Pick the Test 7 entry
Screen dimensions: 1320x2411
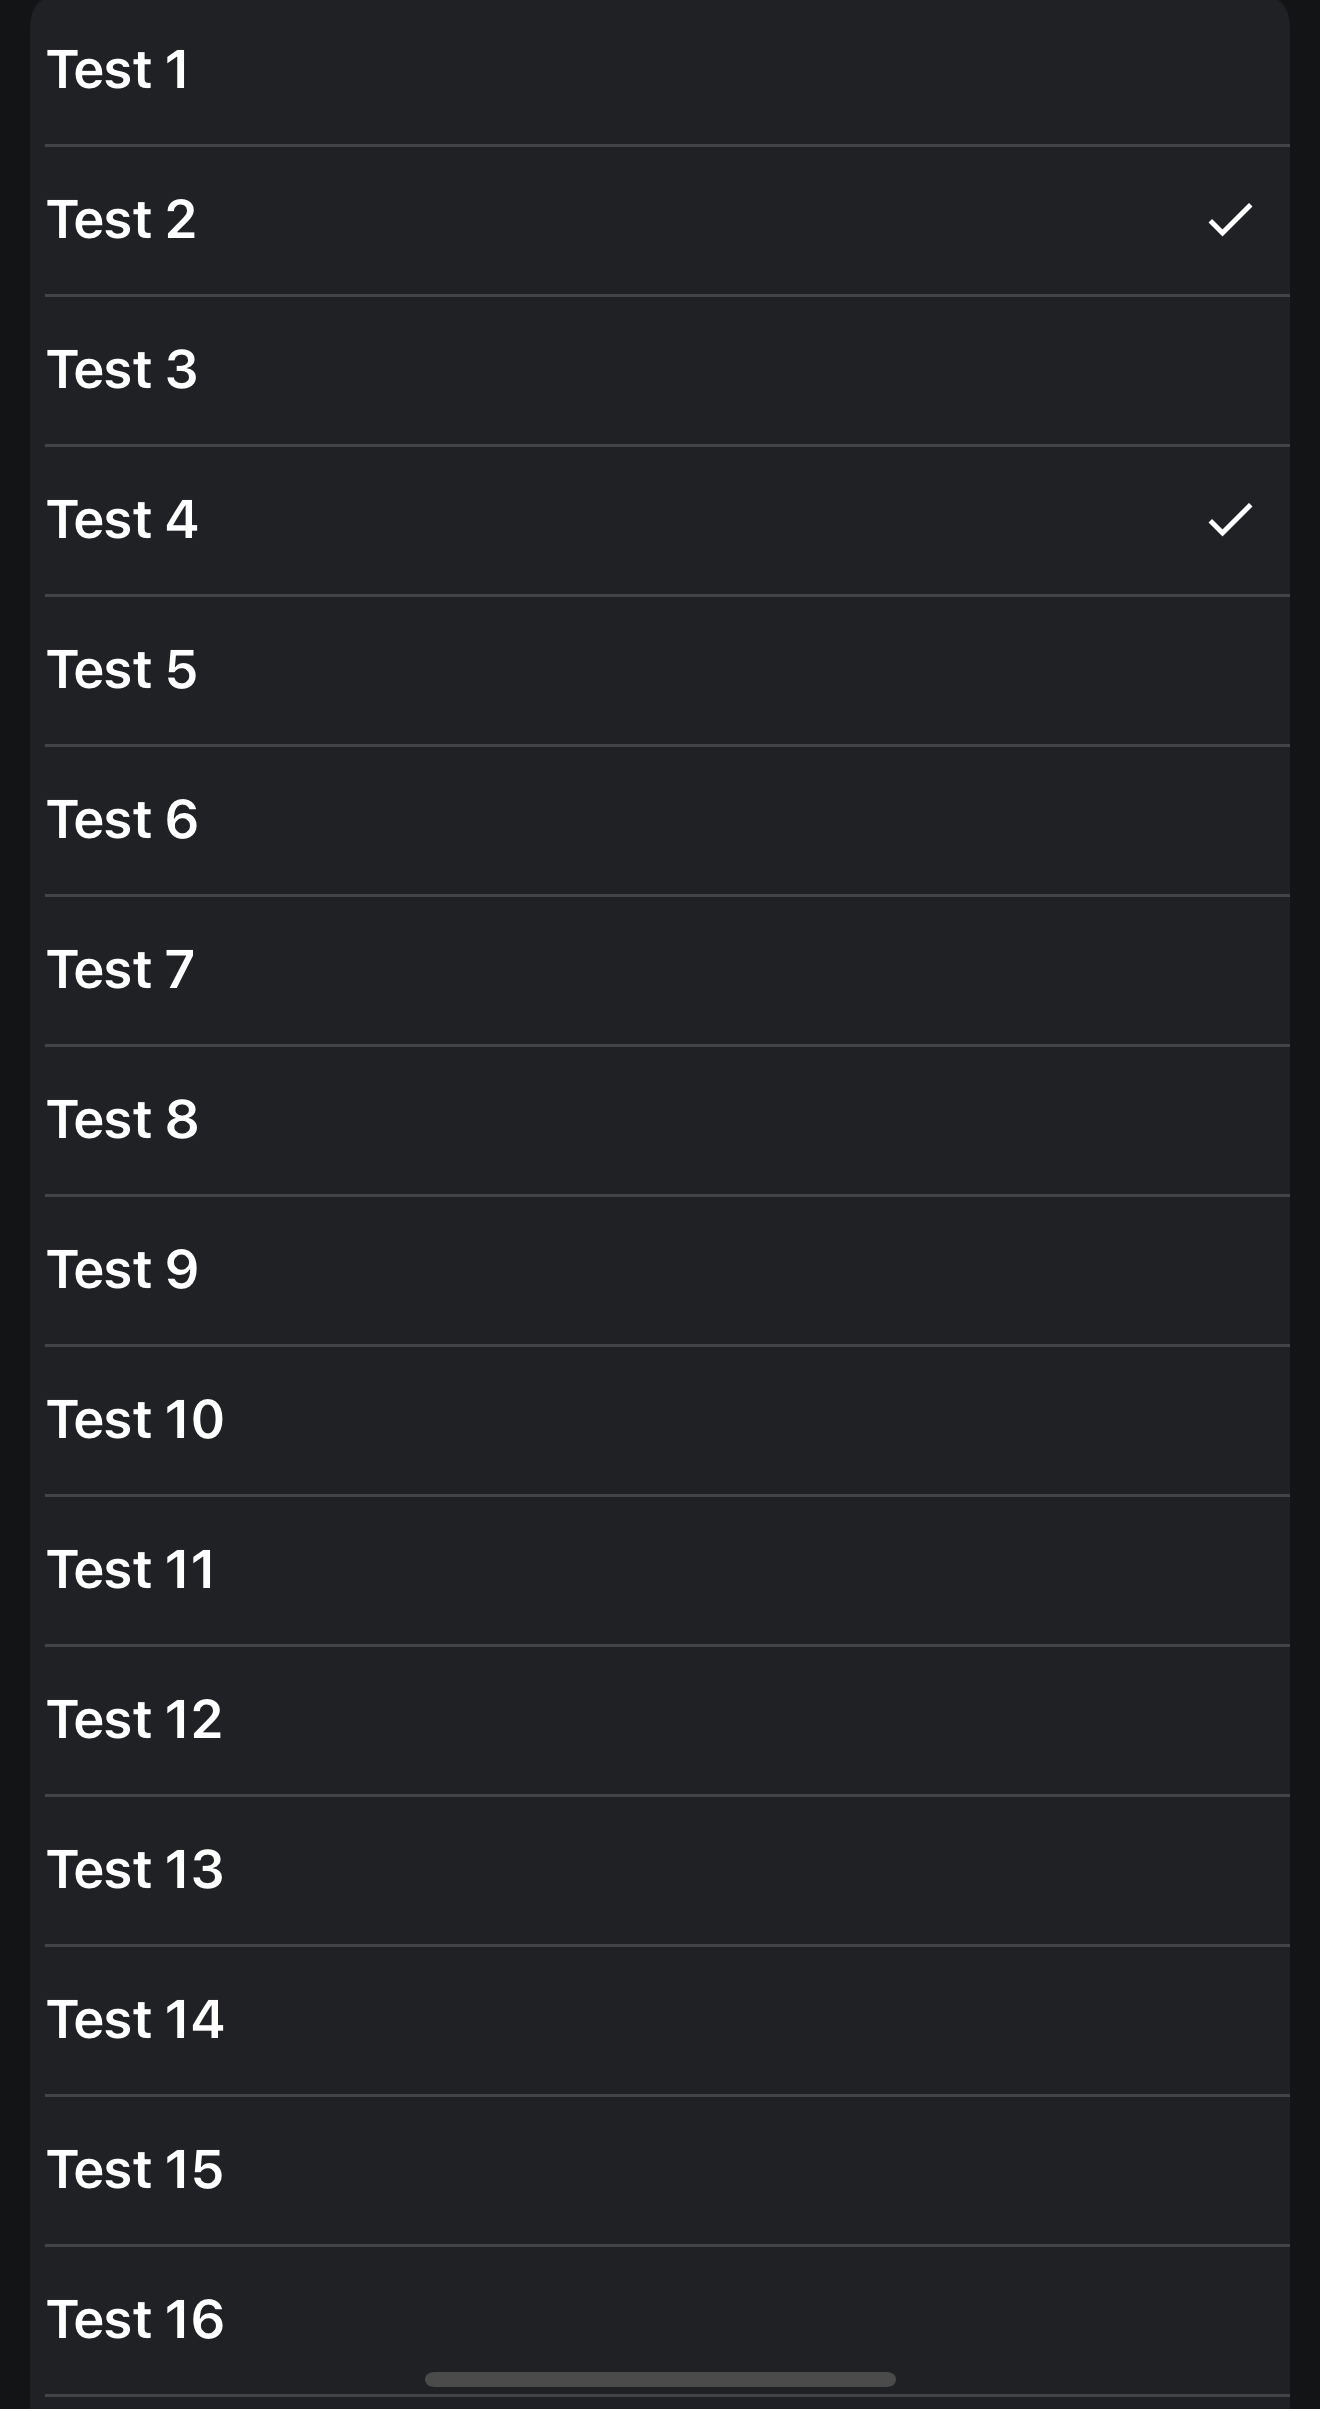[x=660, y=970]
